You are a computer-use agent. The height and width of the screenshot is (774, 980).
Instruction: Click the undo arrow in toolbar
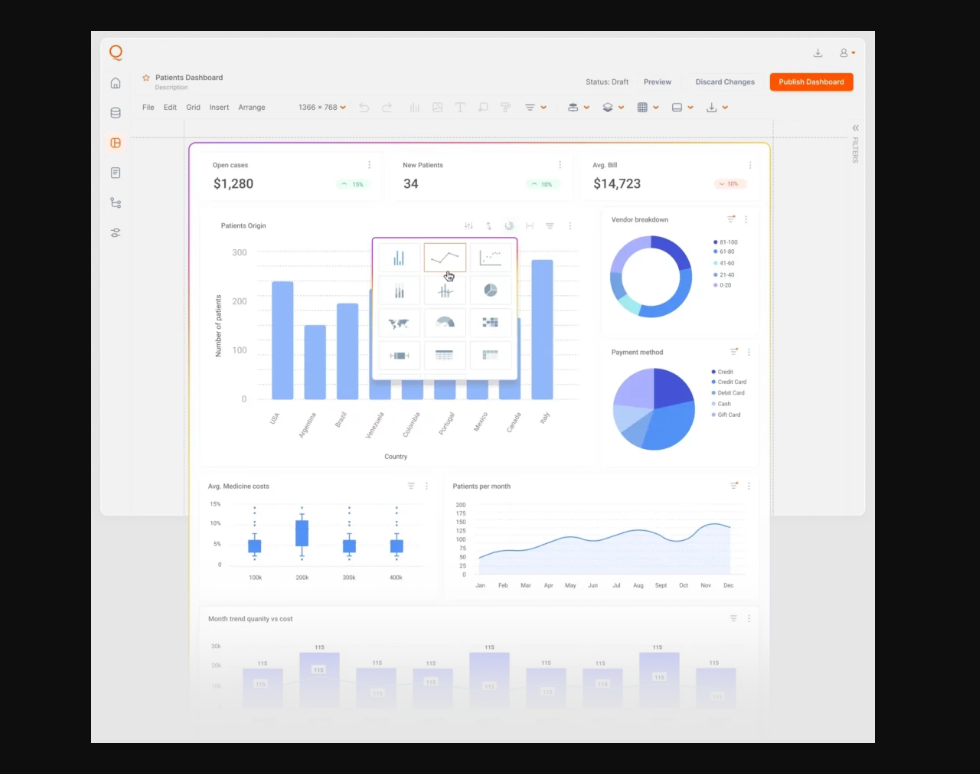pos(364,107)
